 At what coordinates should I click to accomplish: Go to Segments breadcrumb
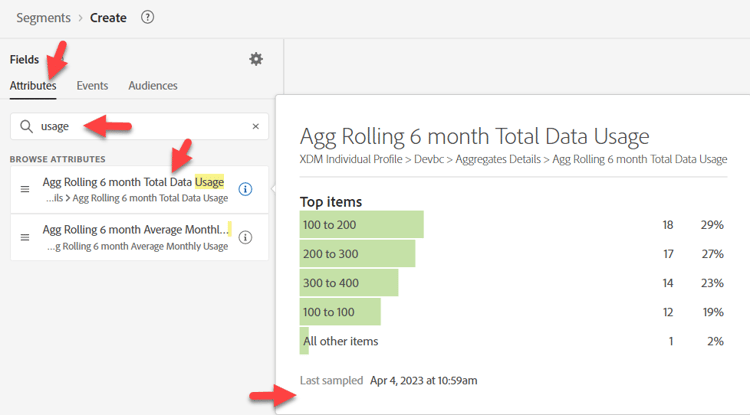44,18
